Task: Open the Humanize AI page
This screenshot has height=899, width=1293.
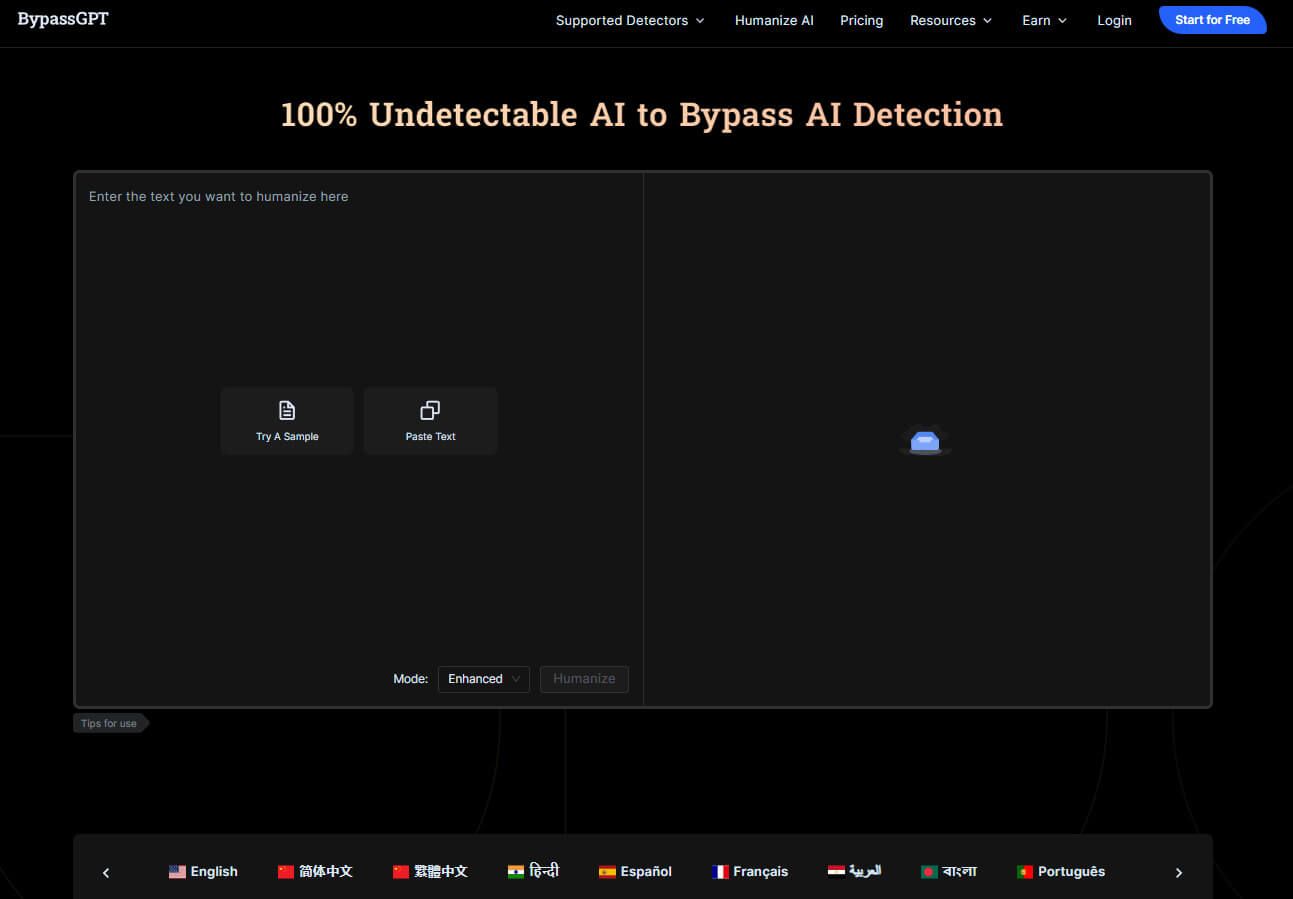Action: [x=774, y=20]
